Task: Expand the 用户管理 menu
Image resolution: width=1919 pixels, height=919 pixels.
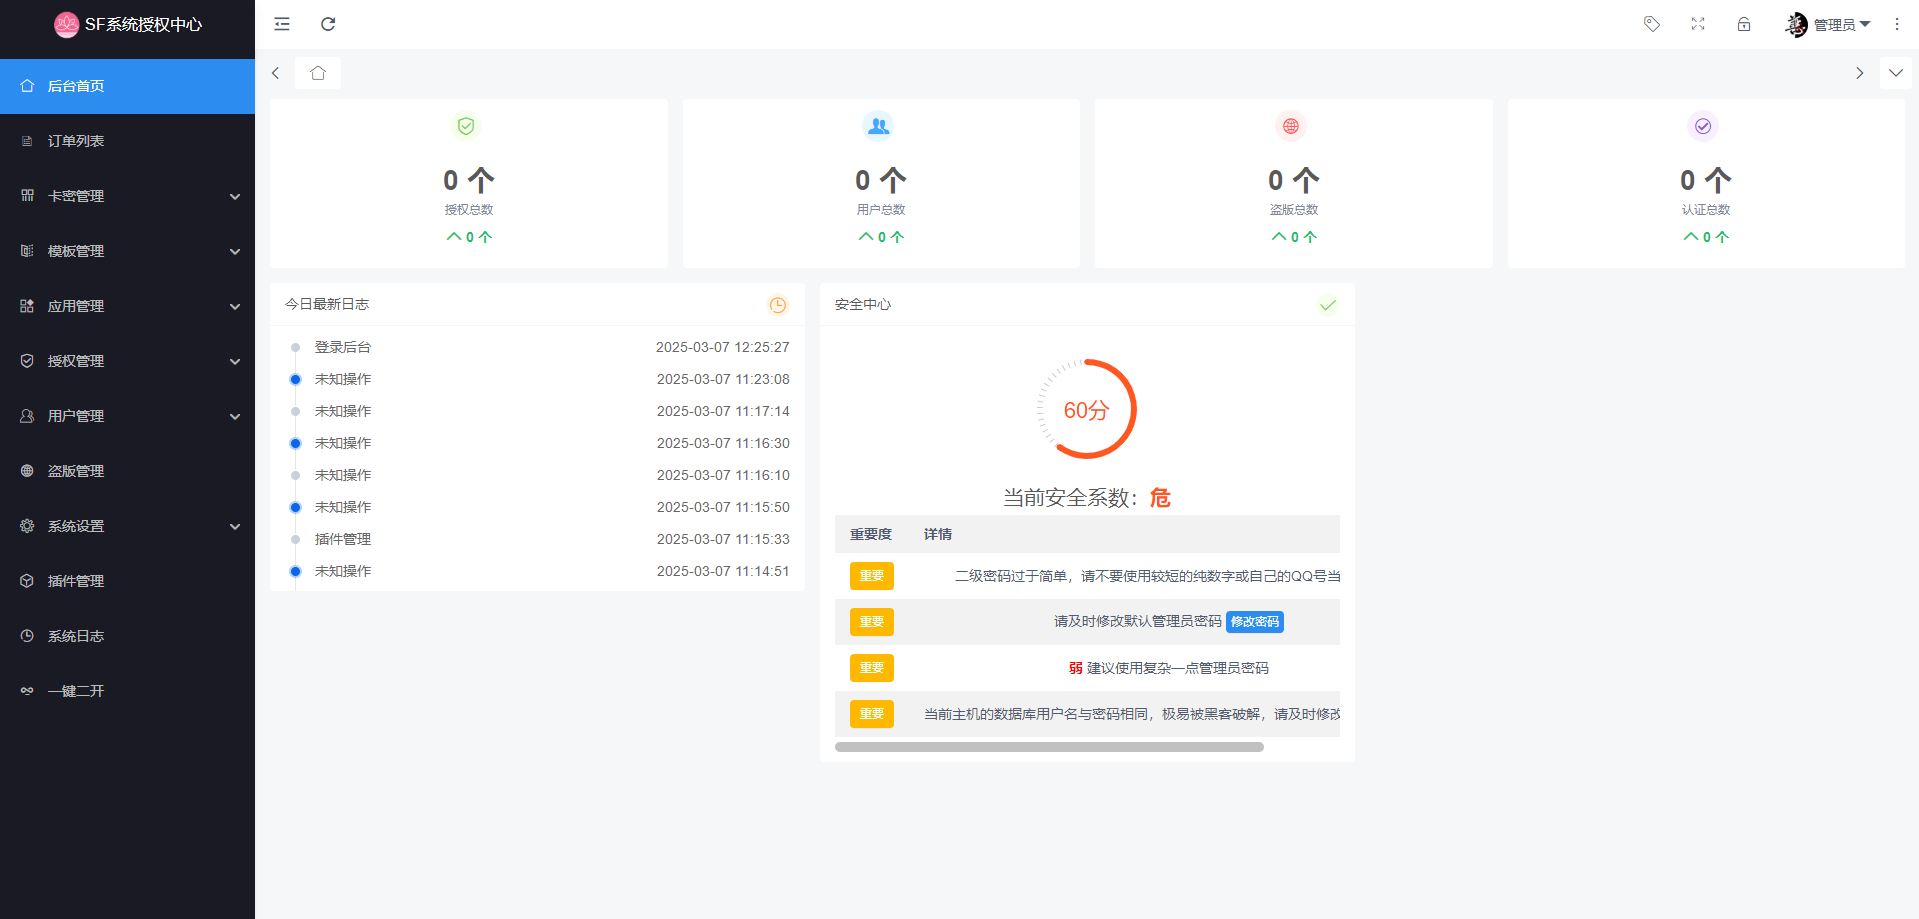Action: point(127,416)
